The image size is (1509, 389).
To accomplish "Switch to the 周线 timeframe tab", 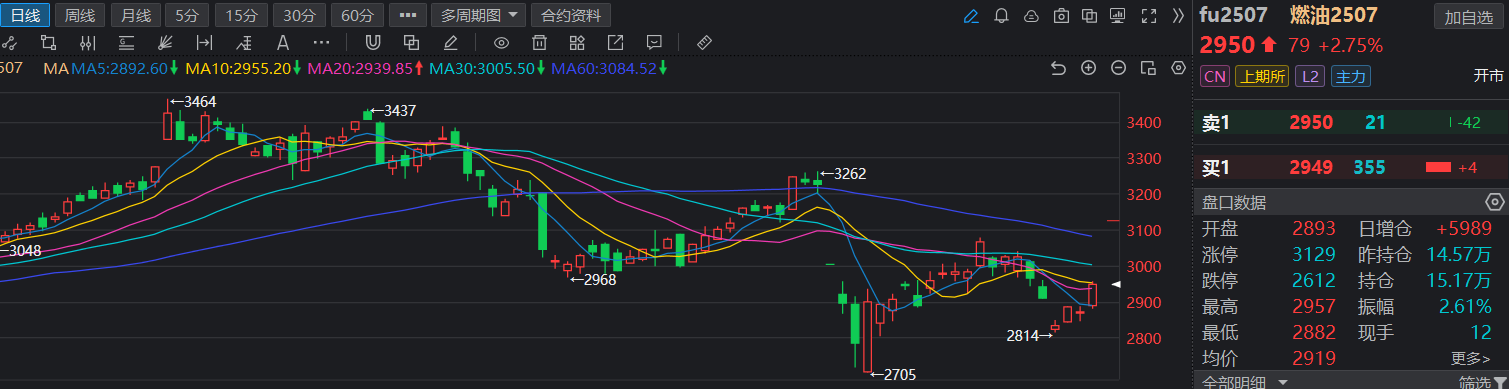I will [80, 15].
